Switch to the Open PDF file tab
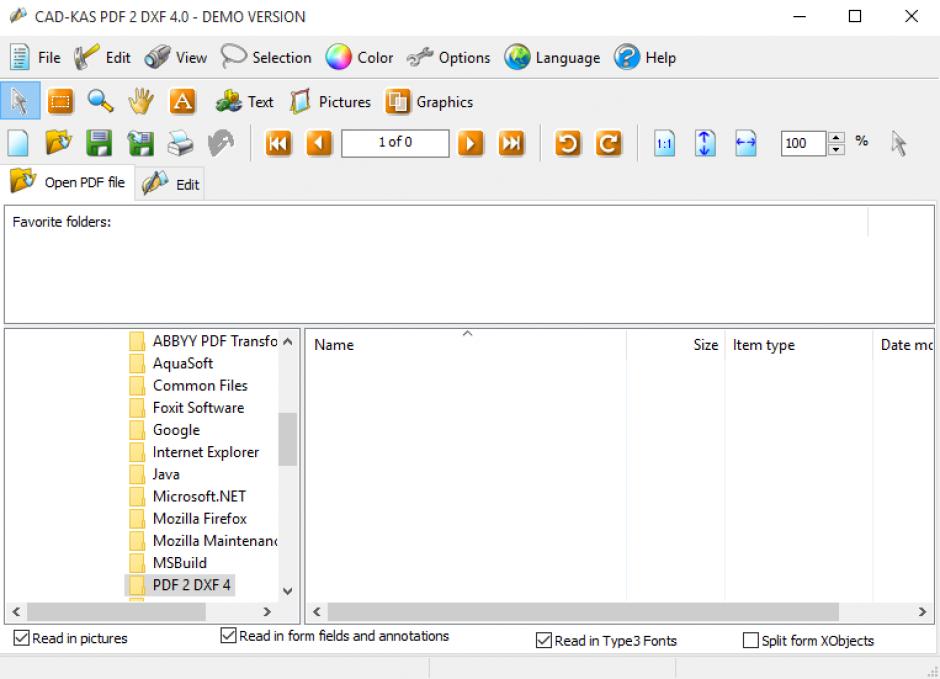 click(68, 182)
